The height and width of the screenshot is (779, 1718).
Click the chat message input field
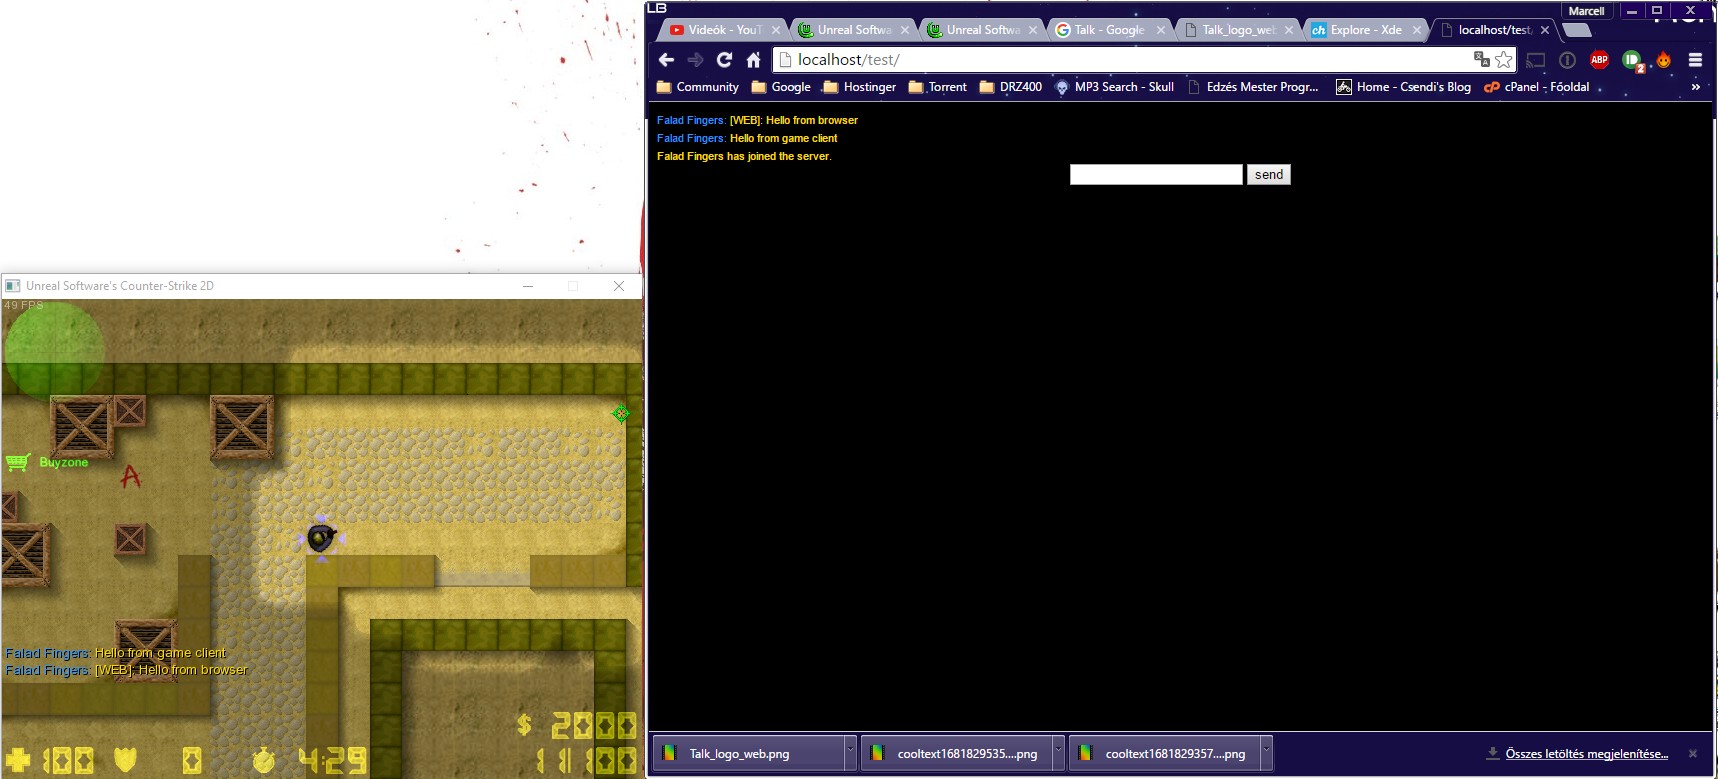pos(1156,174)
